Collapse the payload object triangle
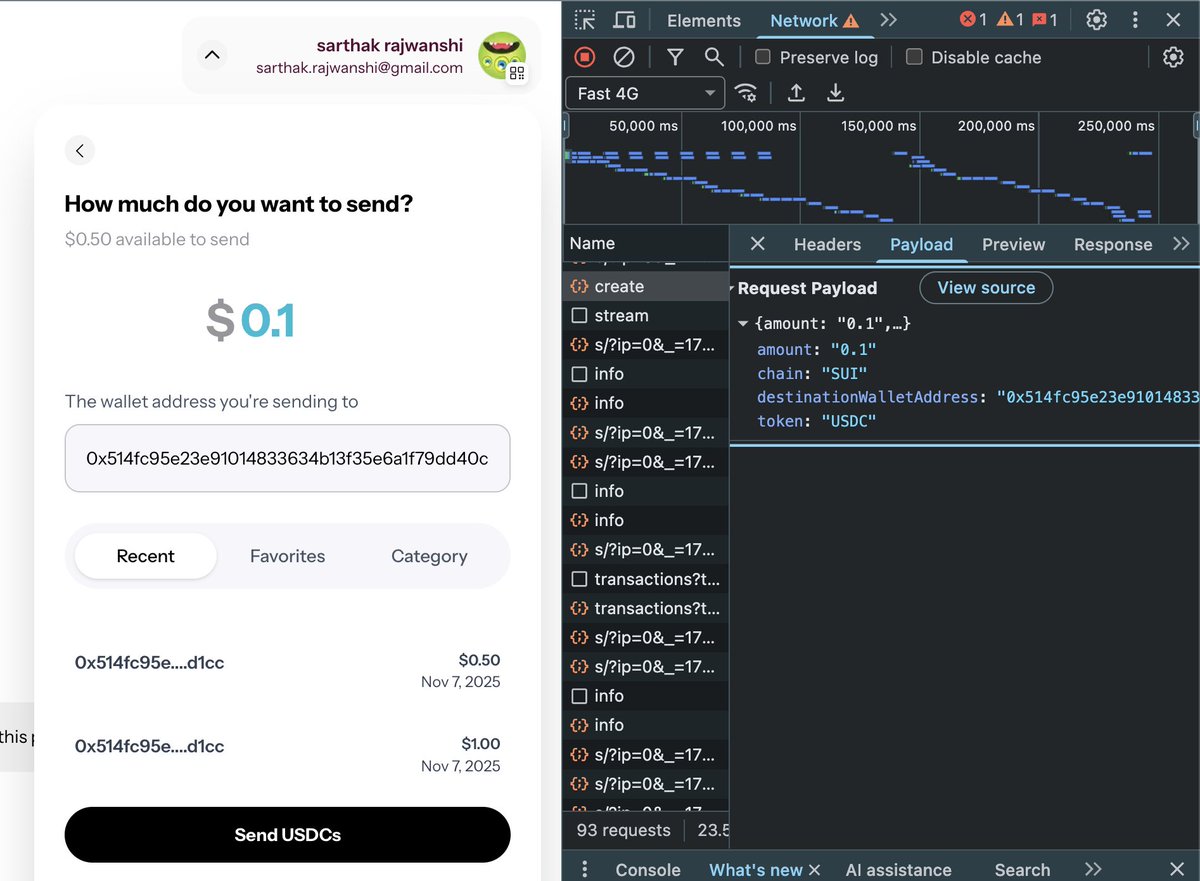This screenshot has height=881, width=1200. [x=743, y=324]
